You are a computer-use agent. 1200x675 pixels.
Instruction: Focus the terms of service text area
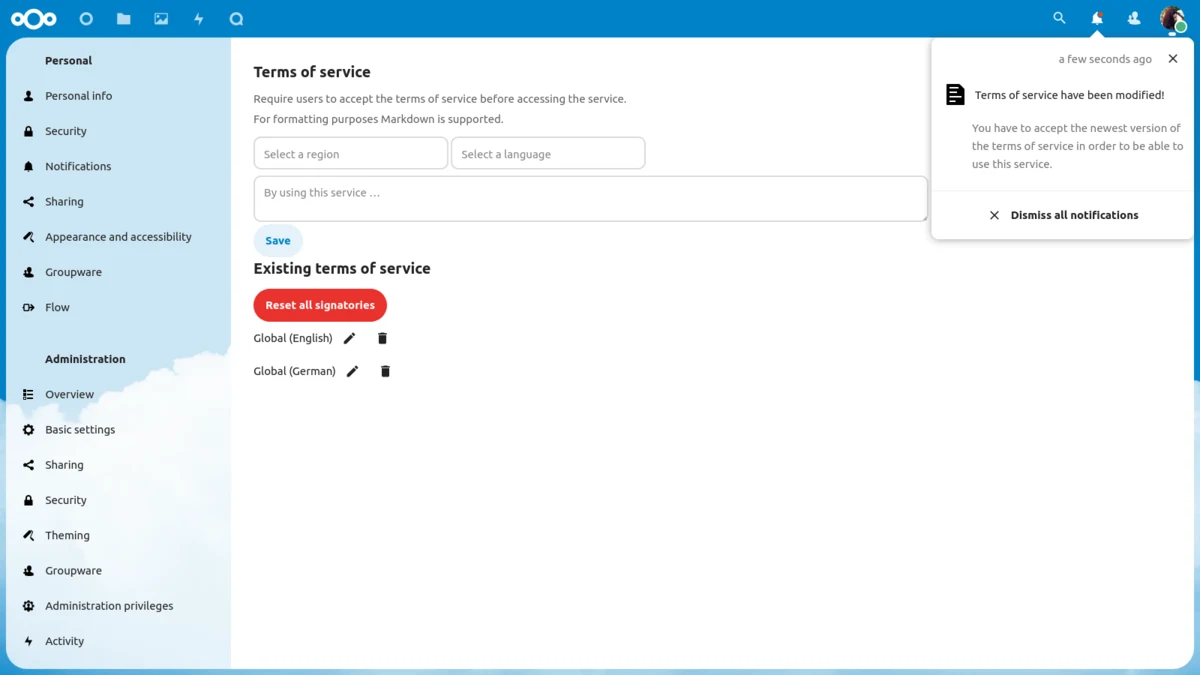(590, 199)
